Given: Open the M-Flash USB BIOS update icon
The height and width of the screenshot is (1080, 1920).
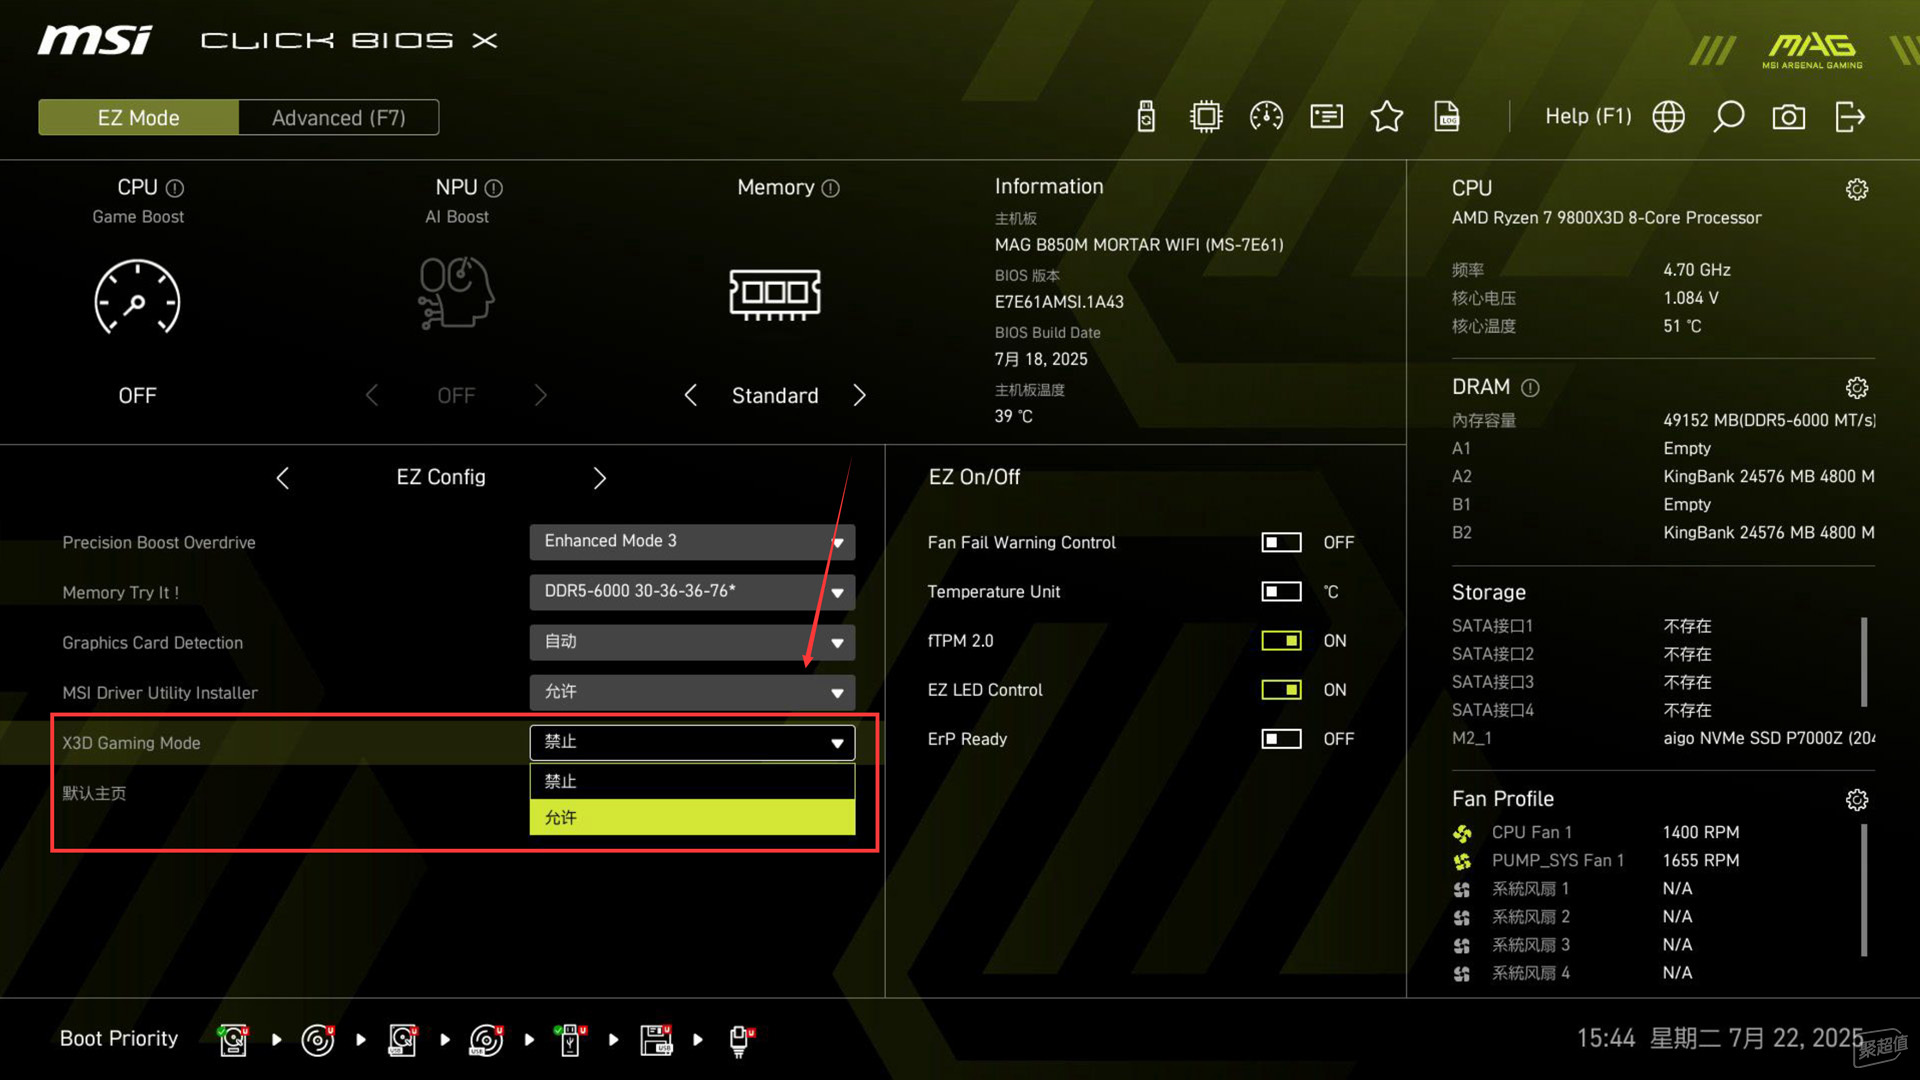Looking at the screenshot, I should [1146, 117].
